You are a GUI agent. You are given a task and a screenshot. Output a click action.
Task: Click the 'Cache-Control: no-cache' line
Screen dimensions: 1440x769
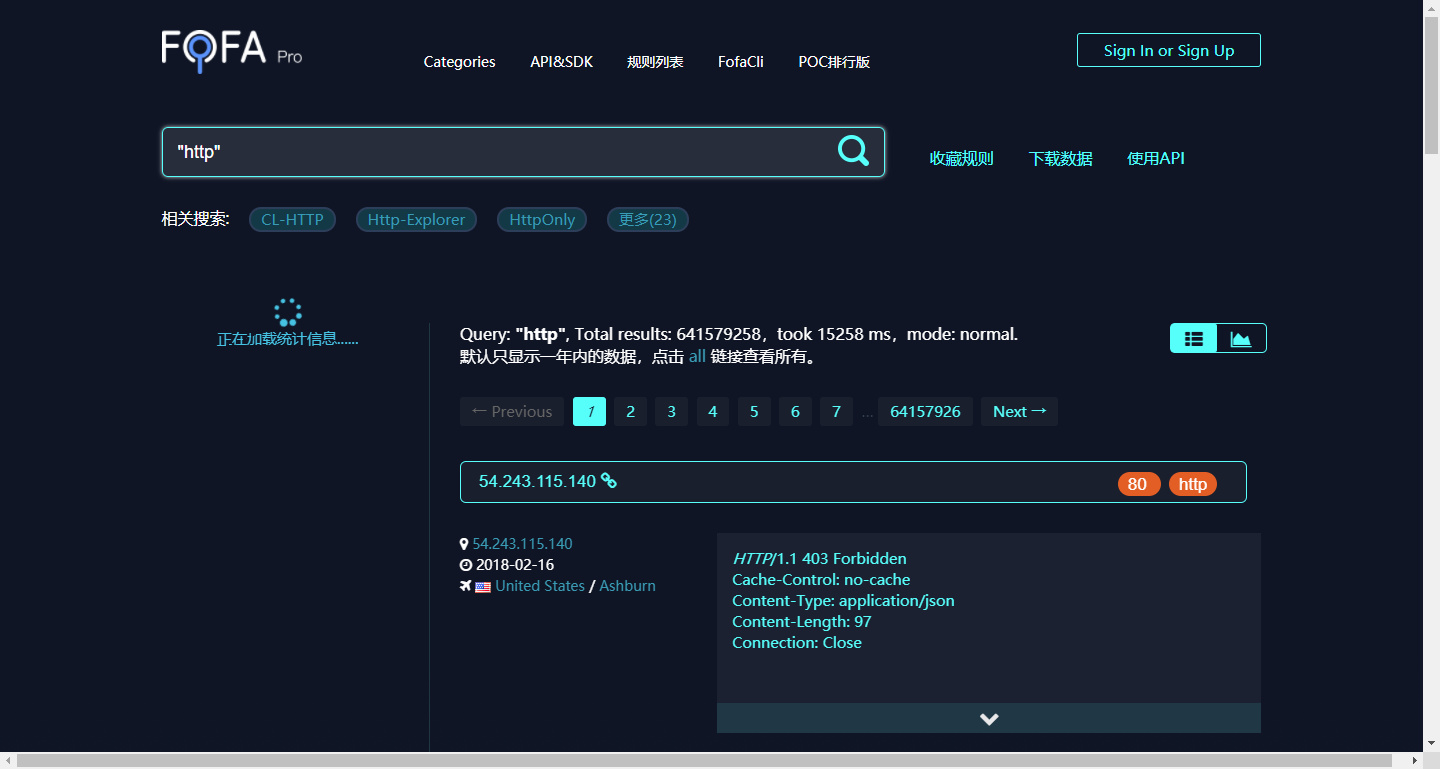point(821,579)
